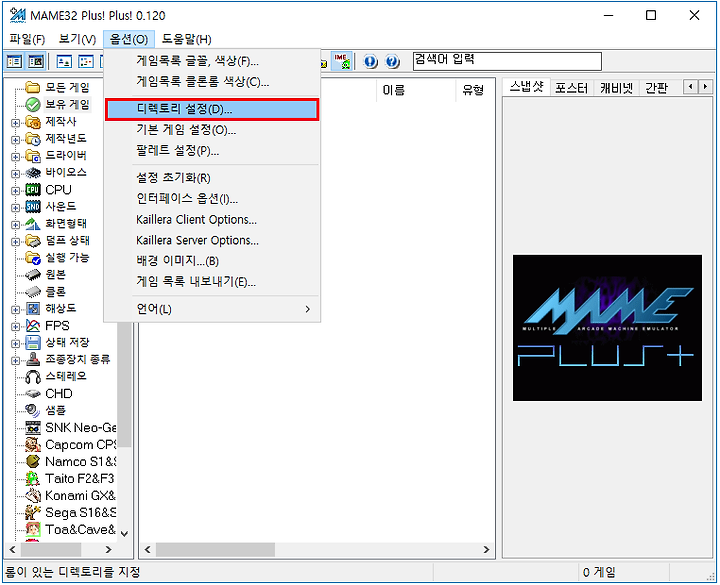Image resolution: width=720 pixels, height=585 pixels.
Task: Choose 게임목록 글꼴, 색상(F) menu item
Action: pyautogui.click(x=212, y=61)
